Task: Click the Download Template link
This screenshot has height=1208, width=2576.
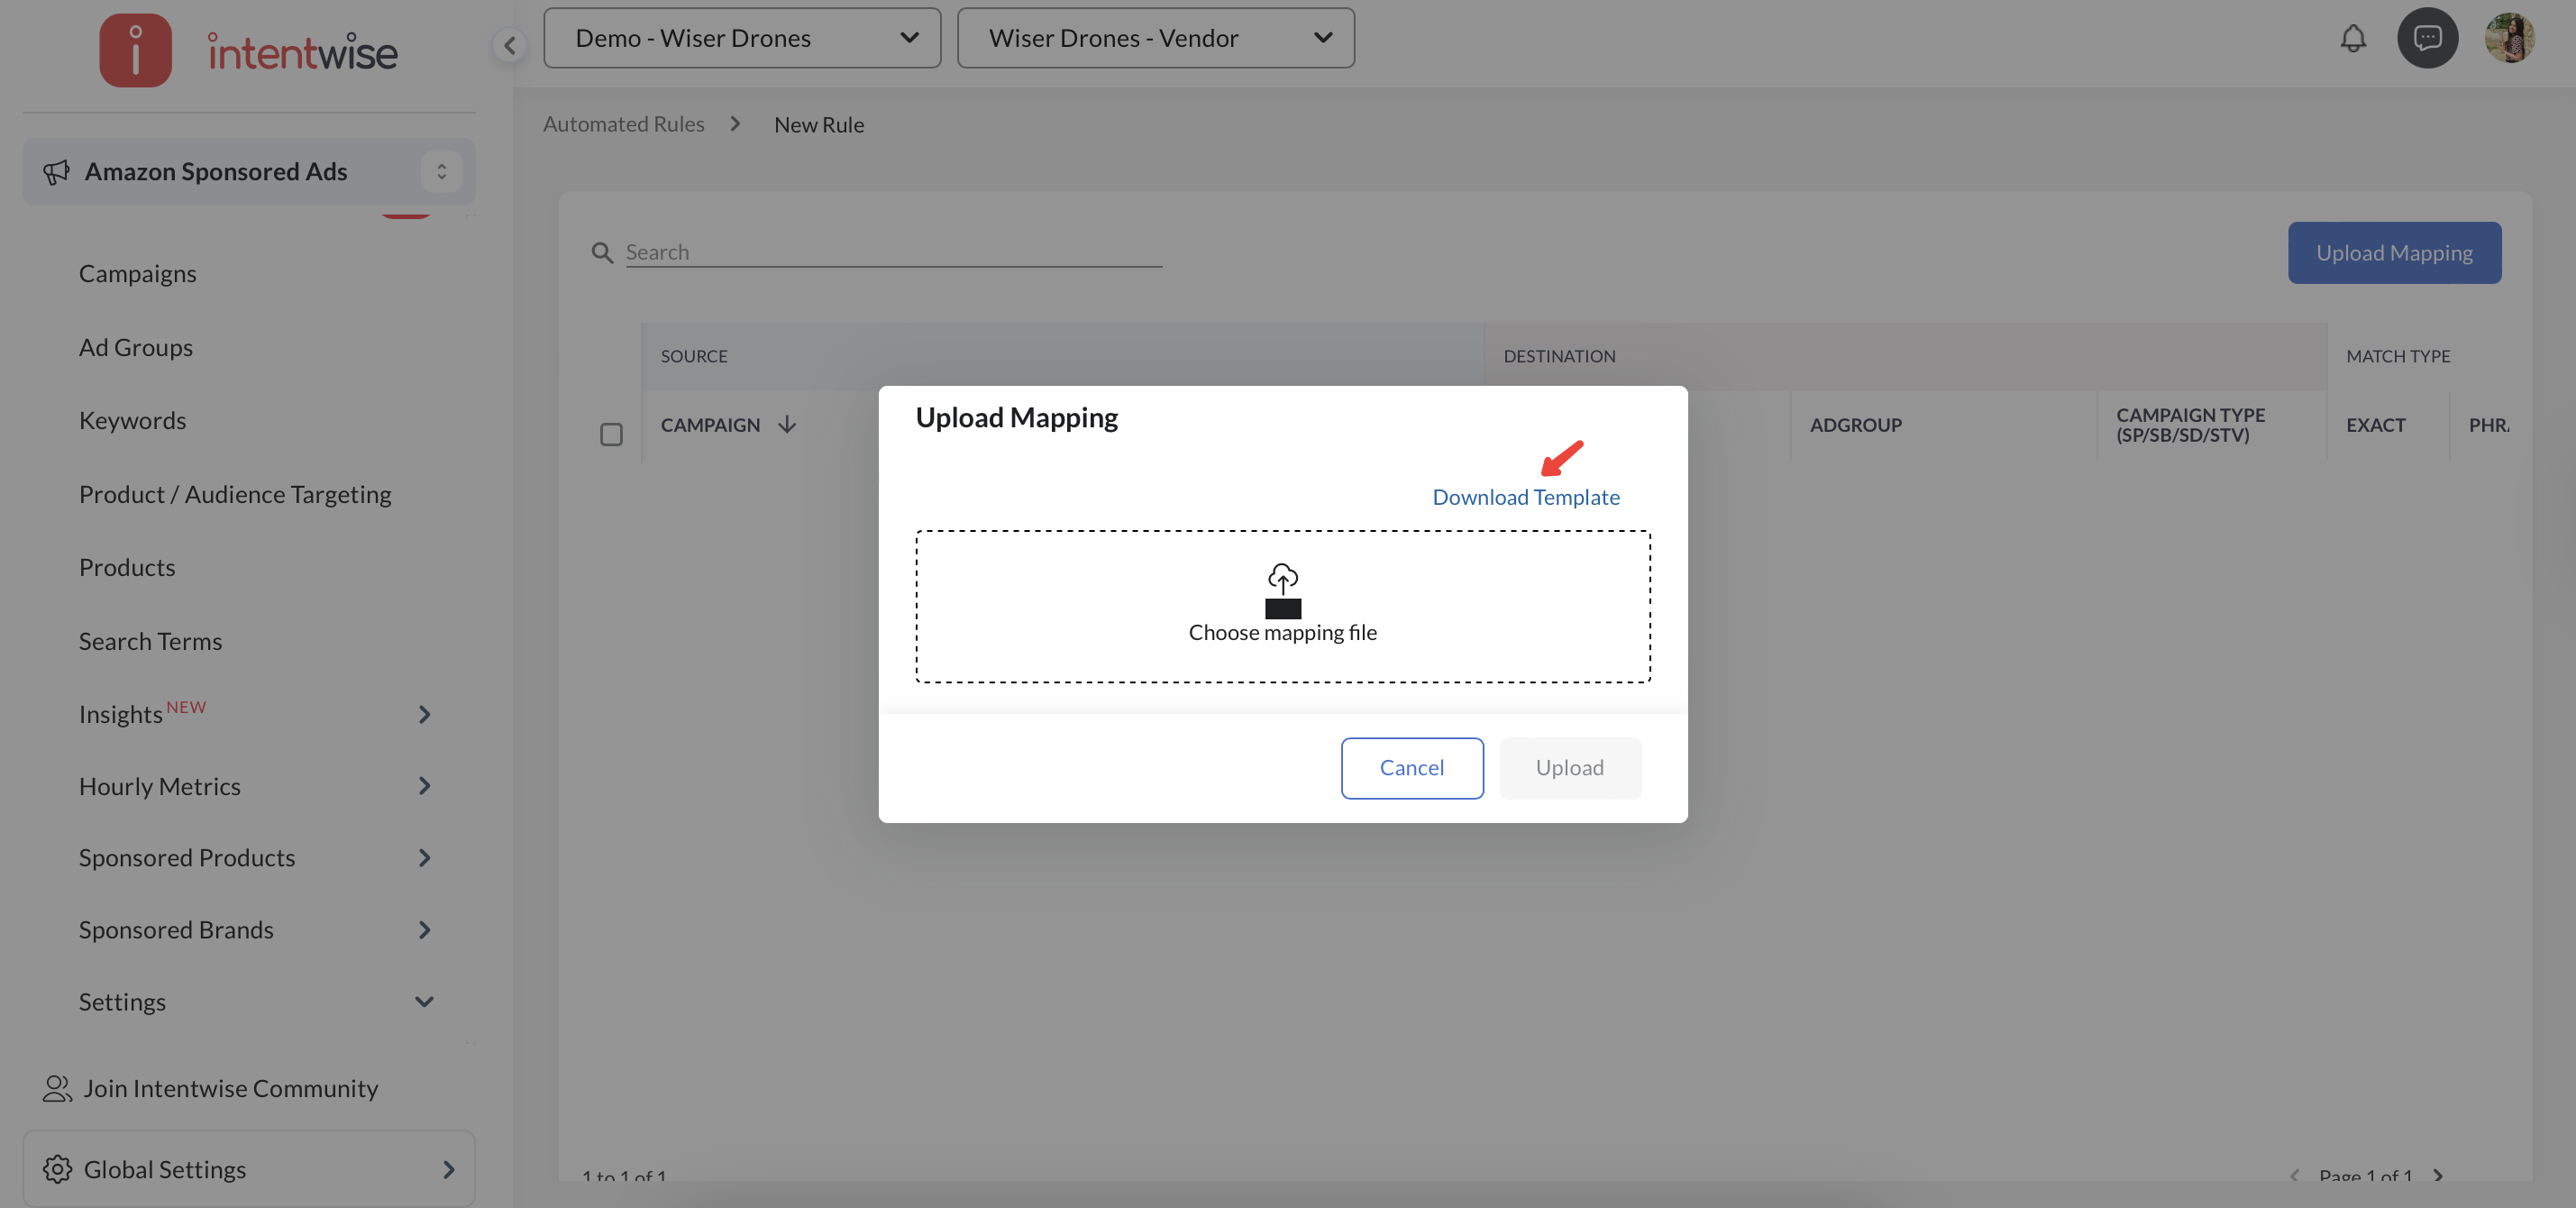Action: (x=1525, y=497)
